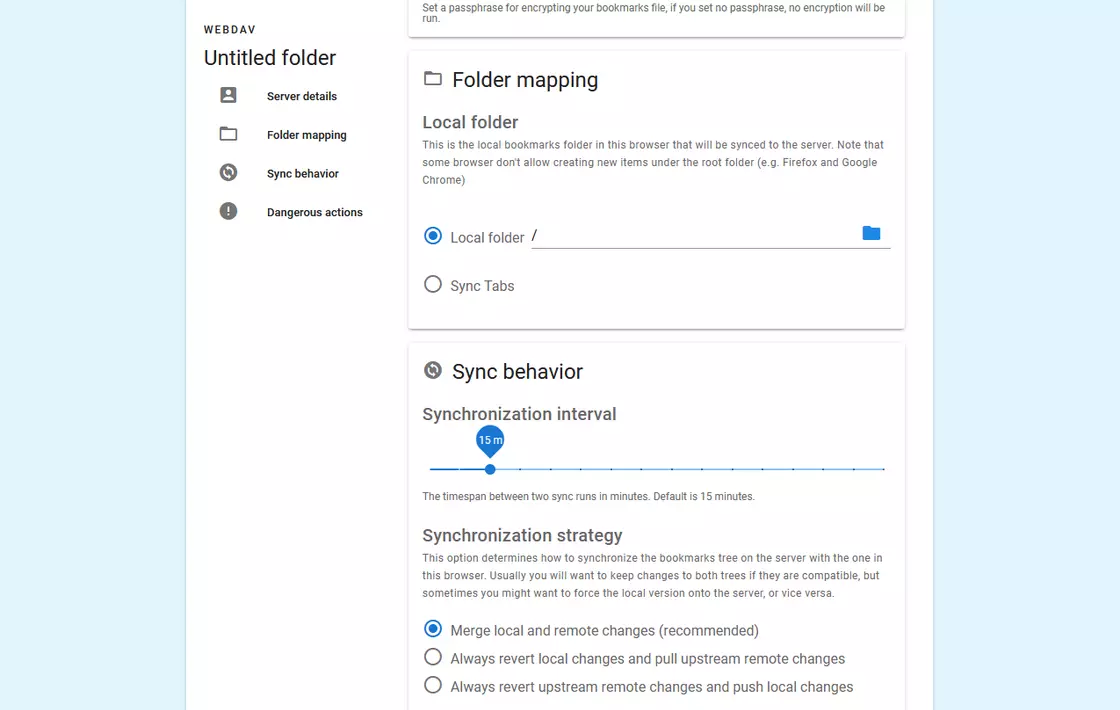Go to Sync behavior section
The image size is (1120, 710).
click(303, 174)
